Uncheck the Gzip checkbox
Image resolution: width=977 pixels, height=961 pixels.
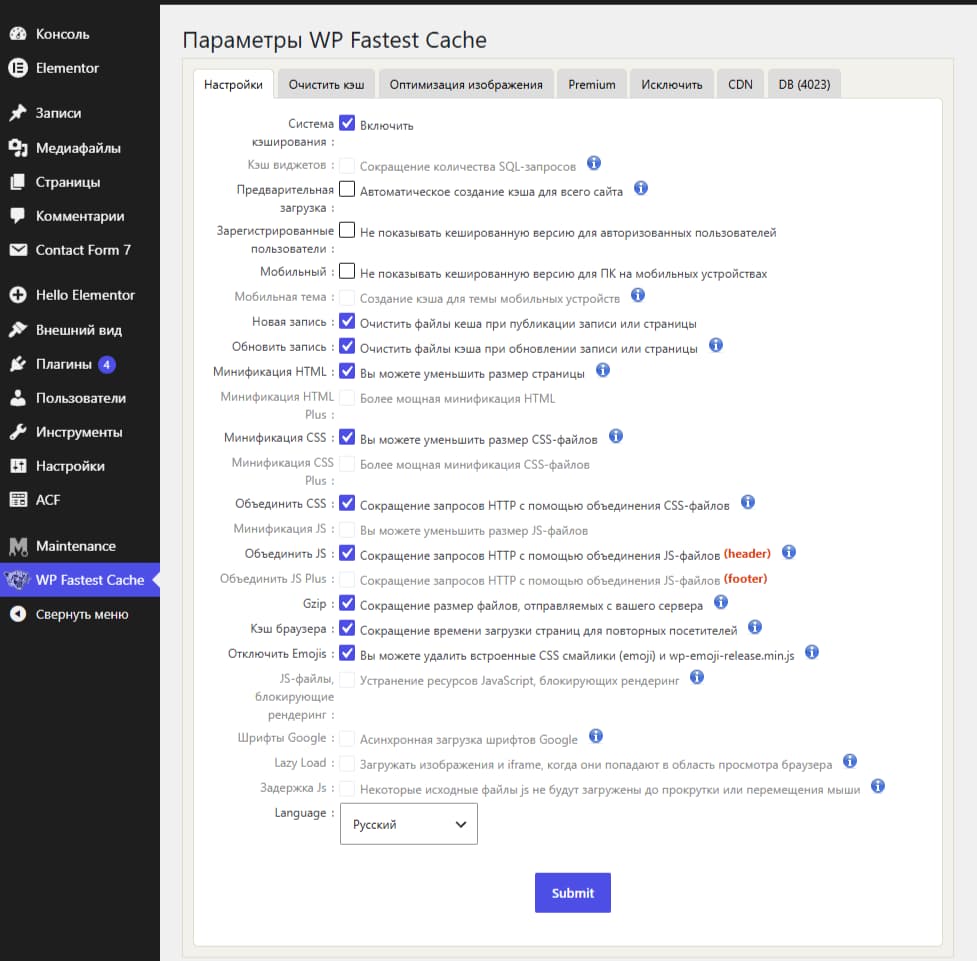(347, 603)
